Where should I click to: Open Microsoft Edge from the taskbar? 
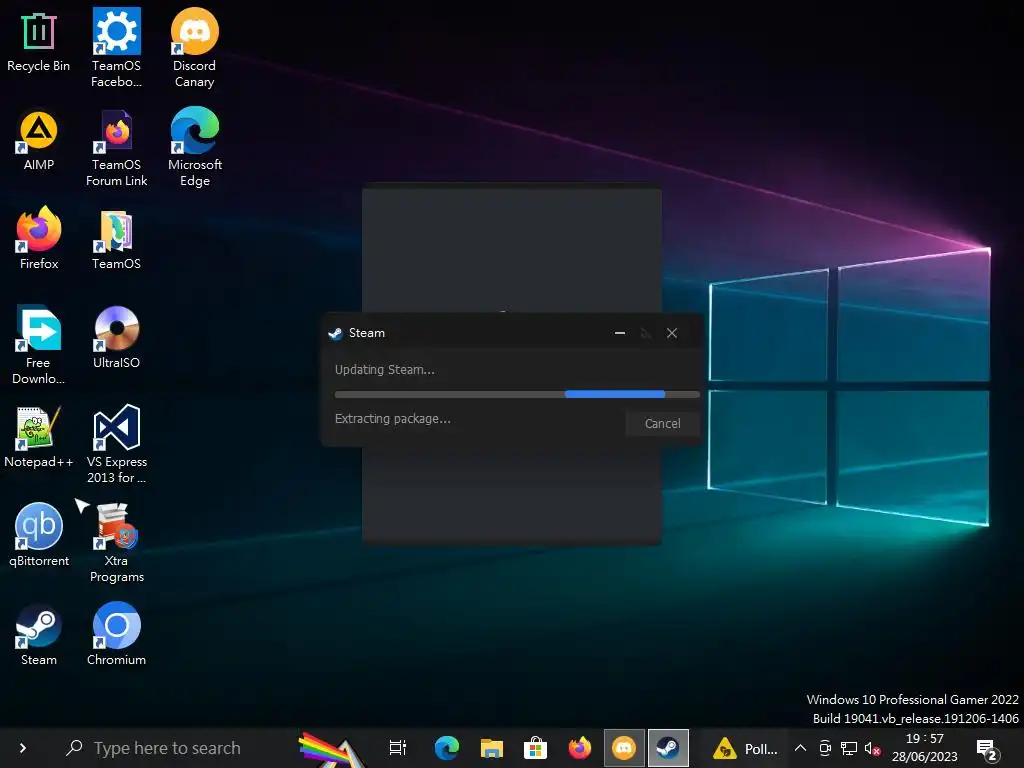[x=447, y=748]
